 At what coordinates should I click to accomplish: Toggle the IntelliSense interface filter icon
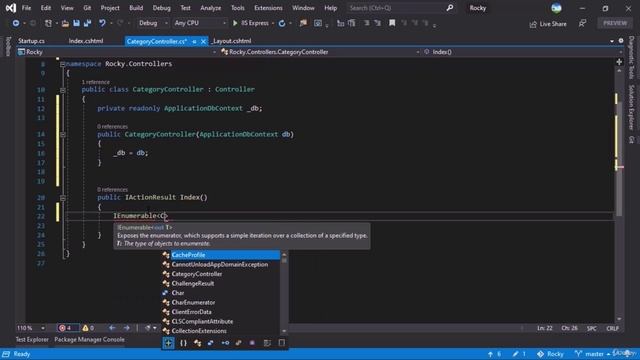coord(225,343)
